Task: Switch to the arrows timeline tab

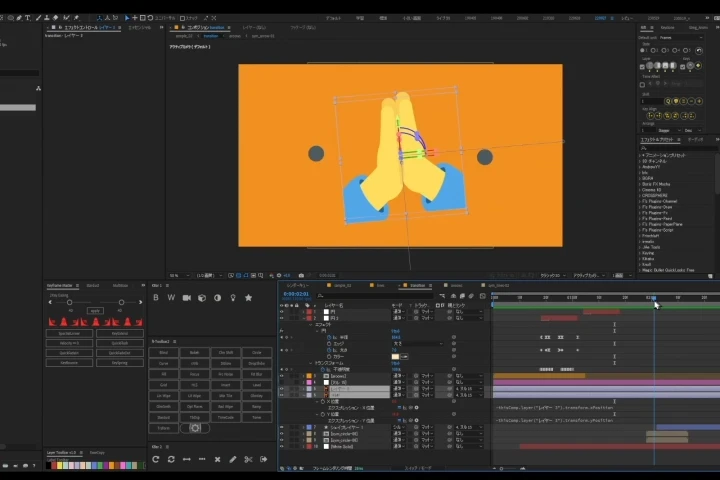Action: pyautogui.click(x=456, y=285)
